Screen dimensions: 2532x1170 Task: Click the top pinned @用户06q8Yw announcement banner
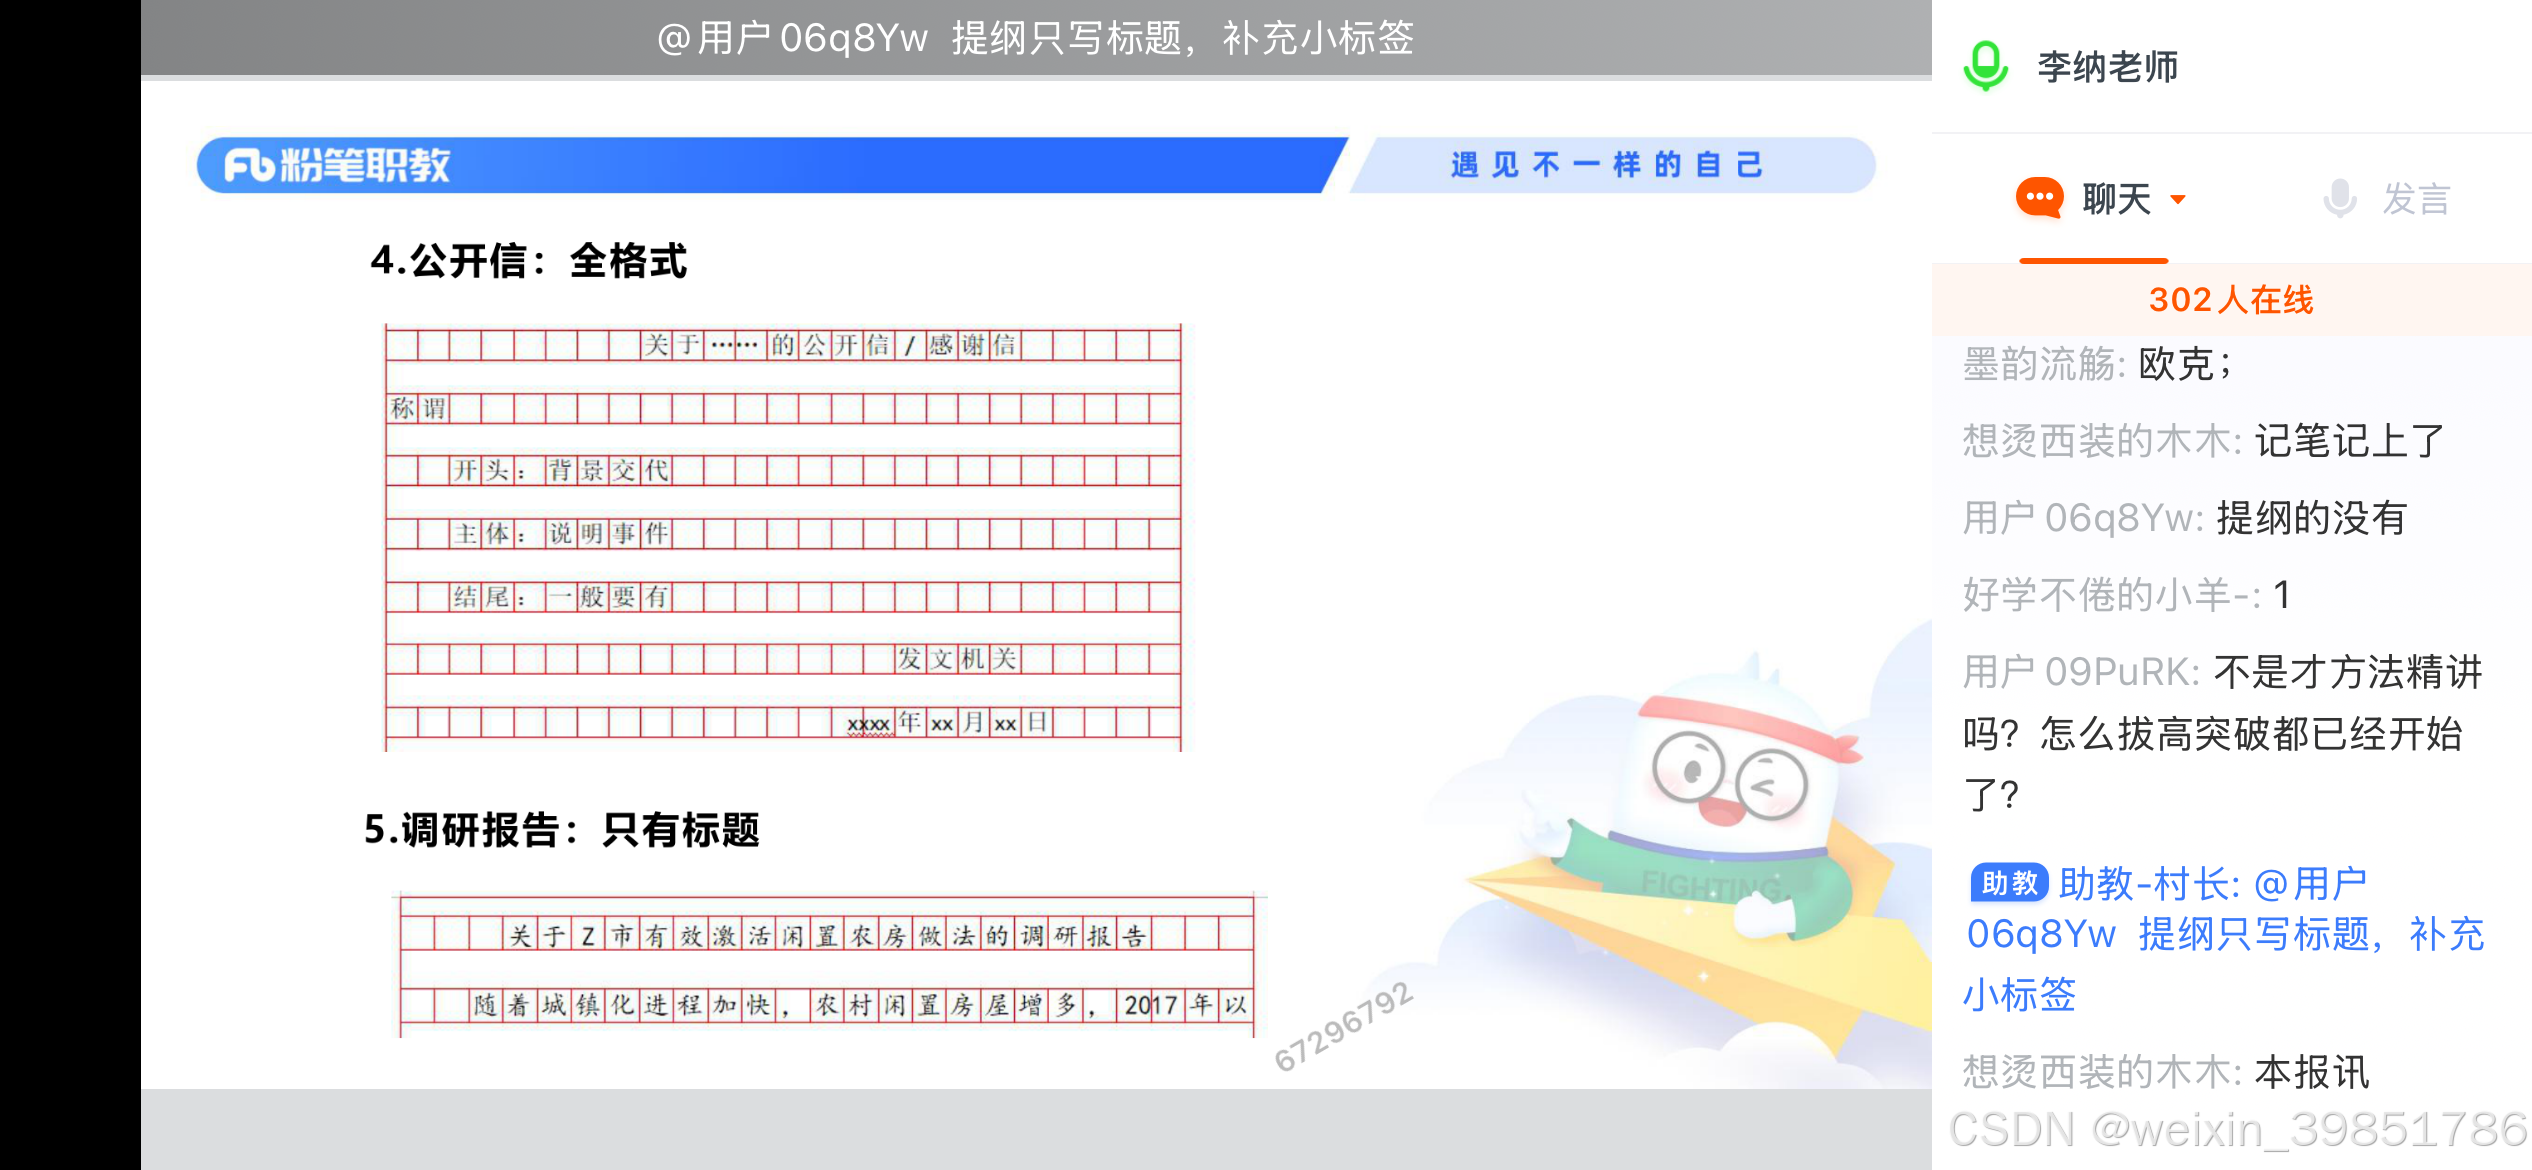pos(1035,38)
